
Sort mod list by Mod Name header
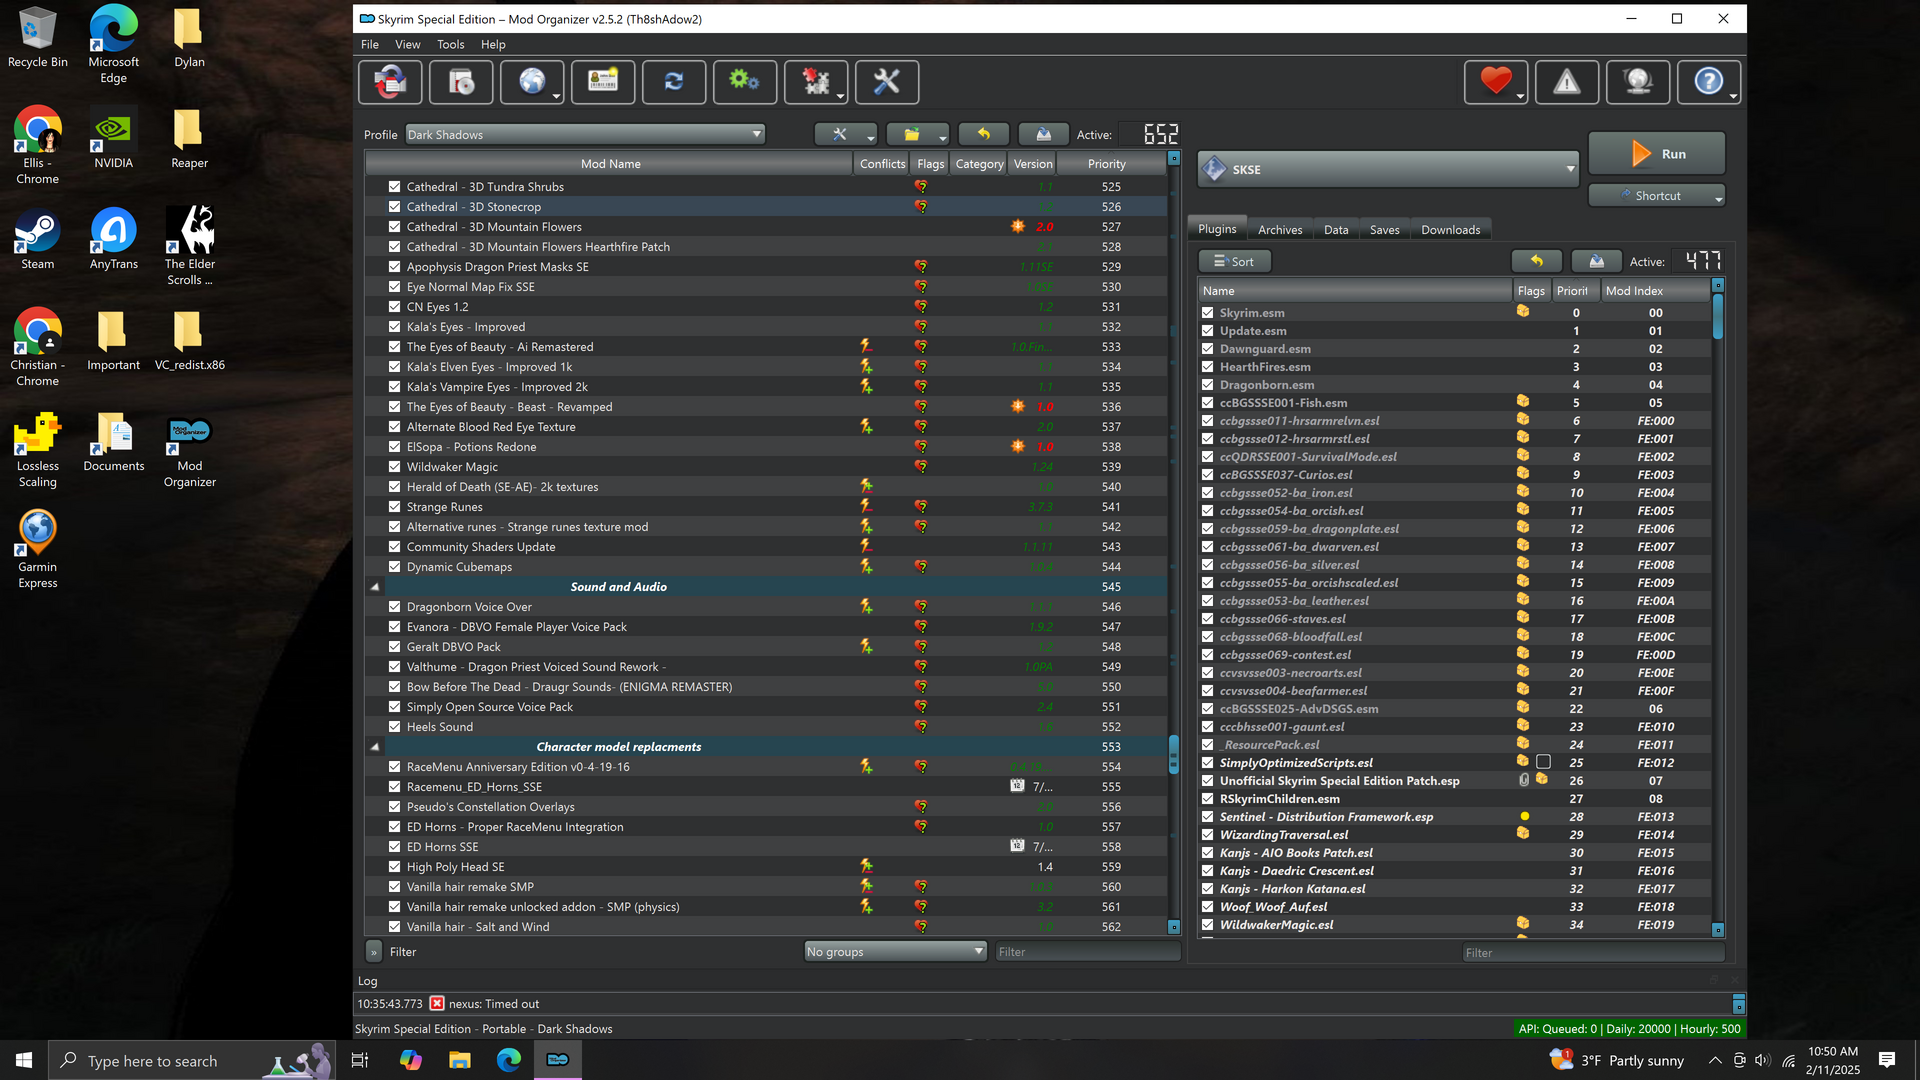pyautogui.click(x=610, y=164)
